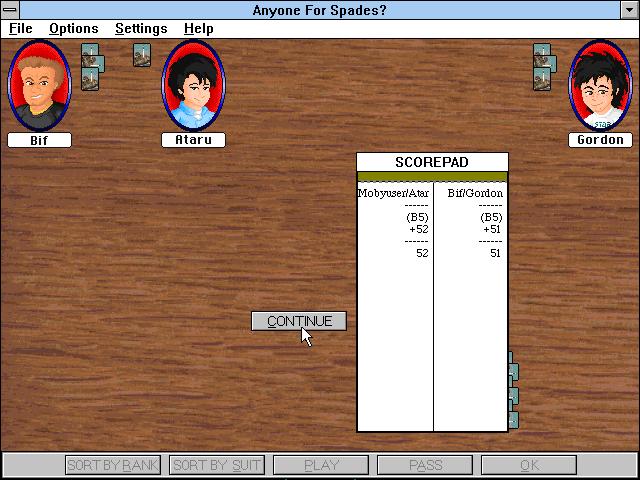Viewport: 640px width, 480px height.
Task: Click the SCOREPAD title header
Action: [x=432, y=162]
